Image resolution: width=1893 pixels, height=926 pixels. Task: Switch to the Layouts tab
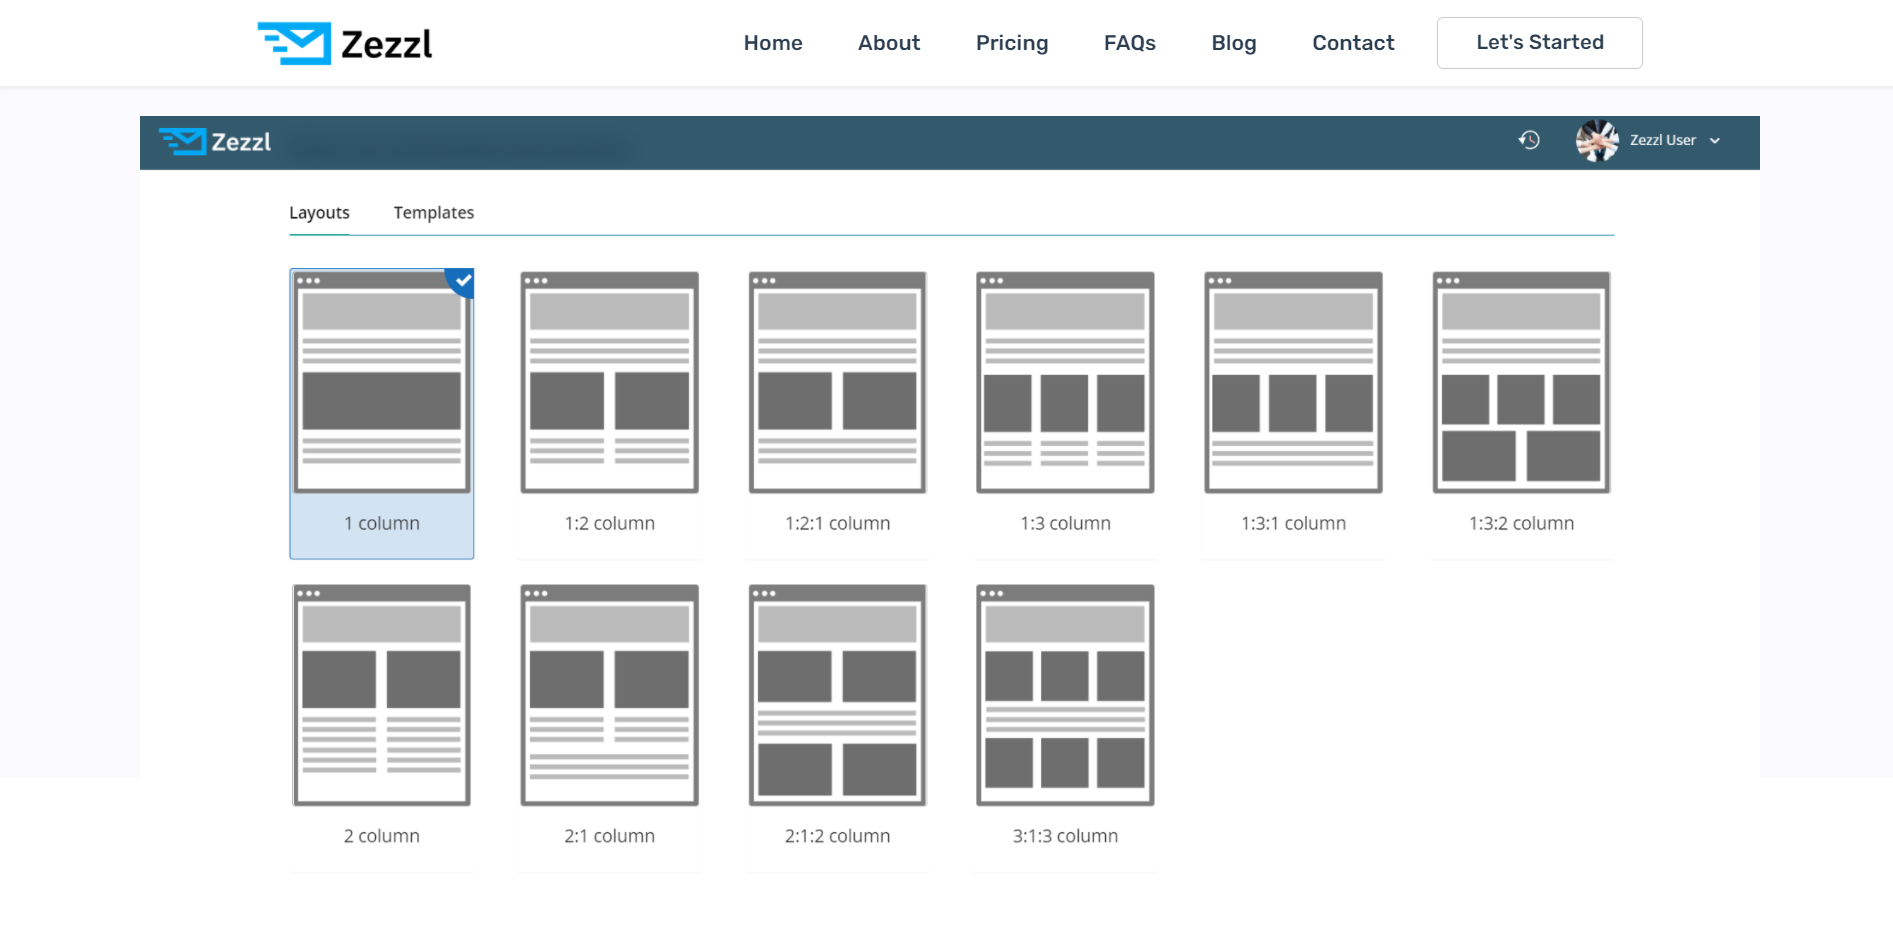(319, 213)
